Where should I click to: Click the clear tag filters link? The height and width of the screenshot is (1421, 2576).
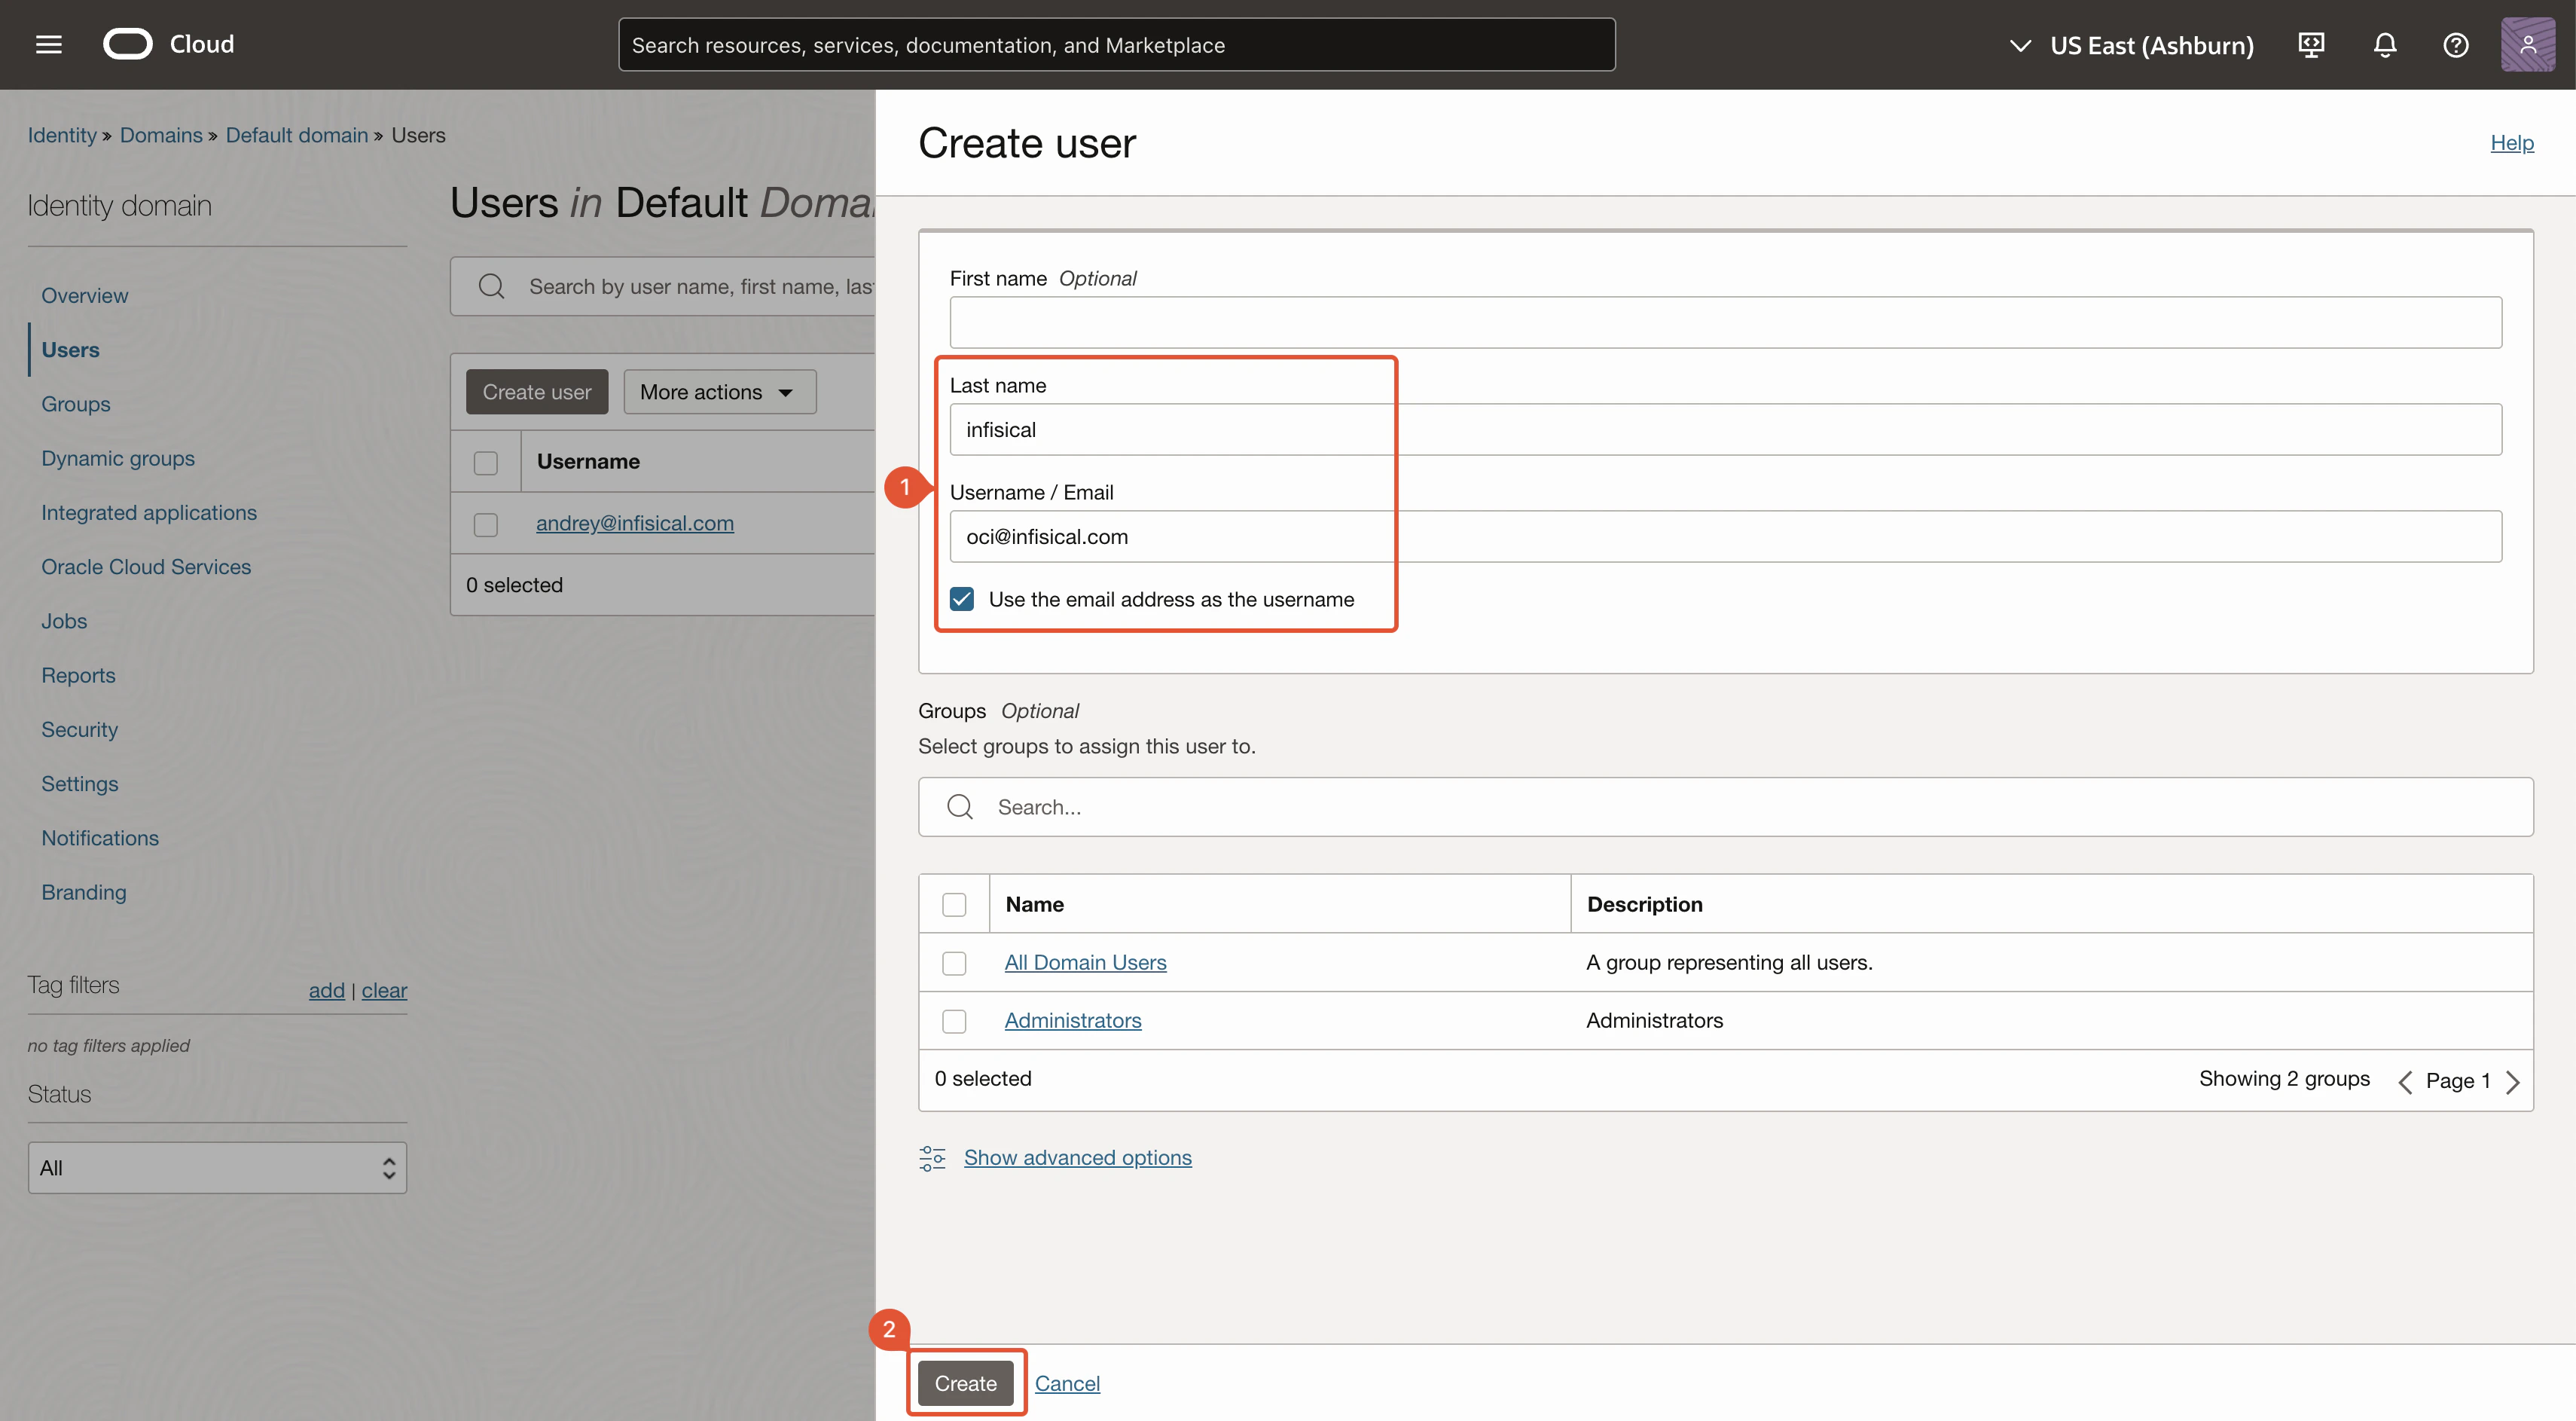point(384,990)
